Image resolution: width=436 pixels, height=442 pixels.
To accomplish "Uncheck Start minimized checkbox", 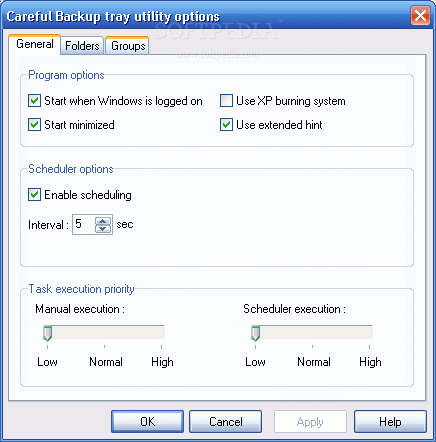I will (34, 125).
